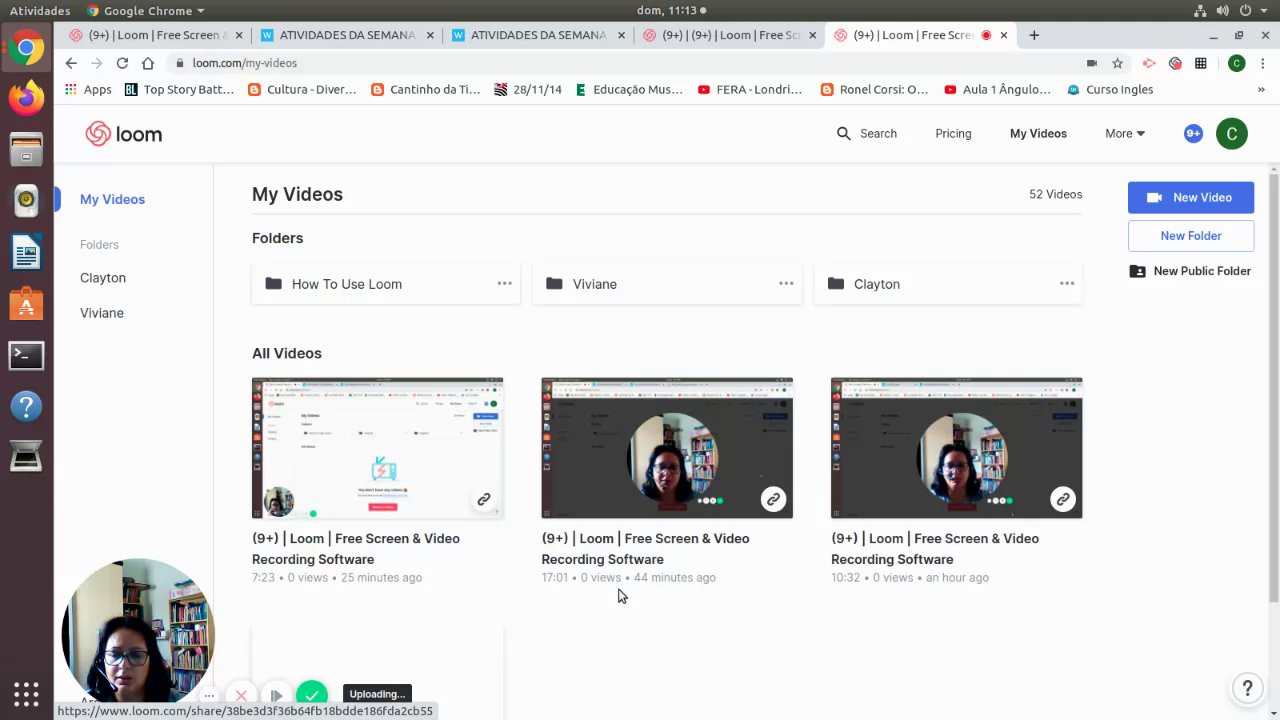Screen dimensions: 1280x720
Task: Open the Viviane folder card
Action: pyautogui.click(x=667, y=284)
